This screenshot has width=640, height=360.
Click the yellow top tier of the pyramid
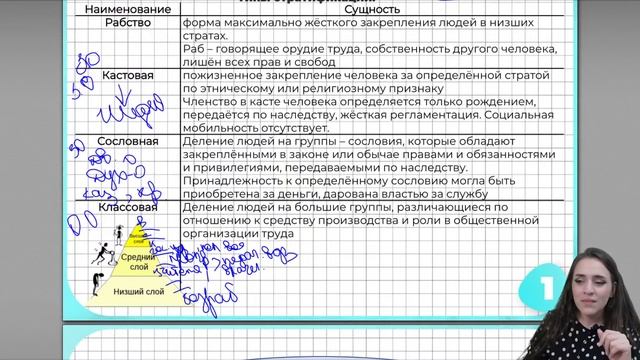click(138, 237)
